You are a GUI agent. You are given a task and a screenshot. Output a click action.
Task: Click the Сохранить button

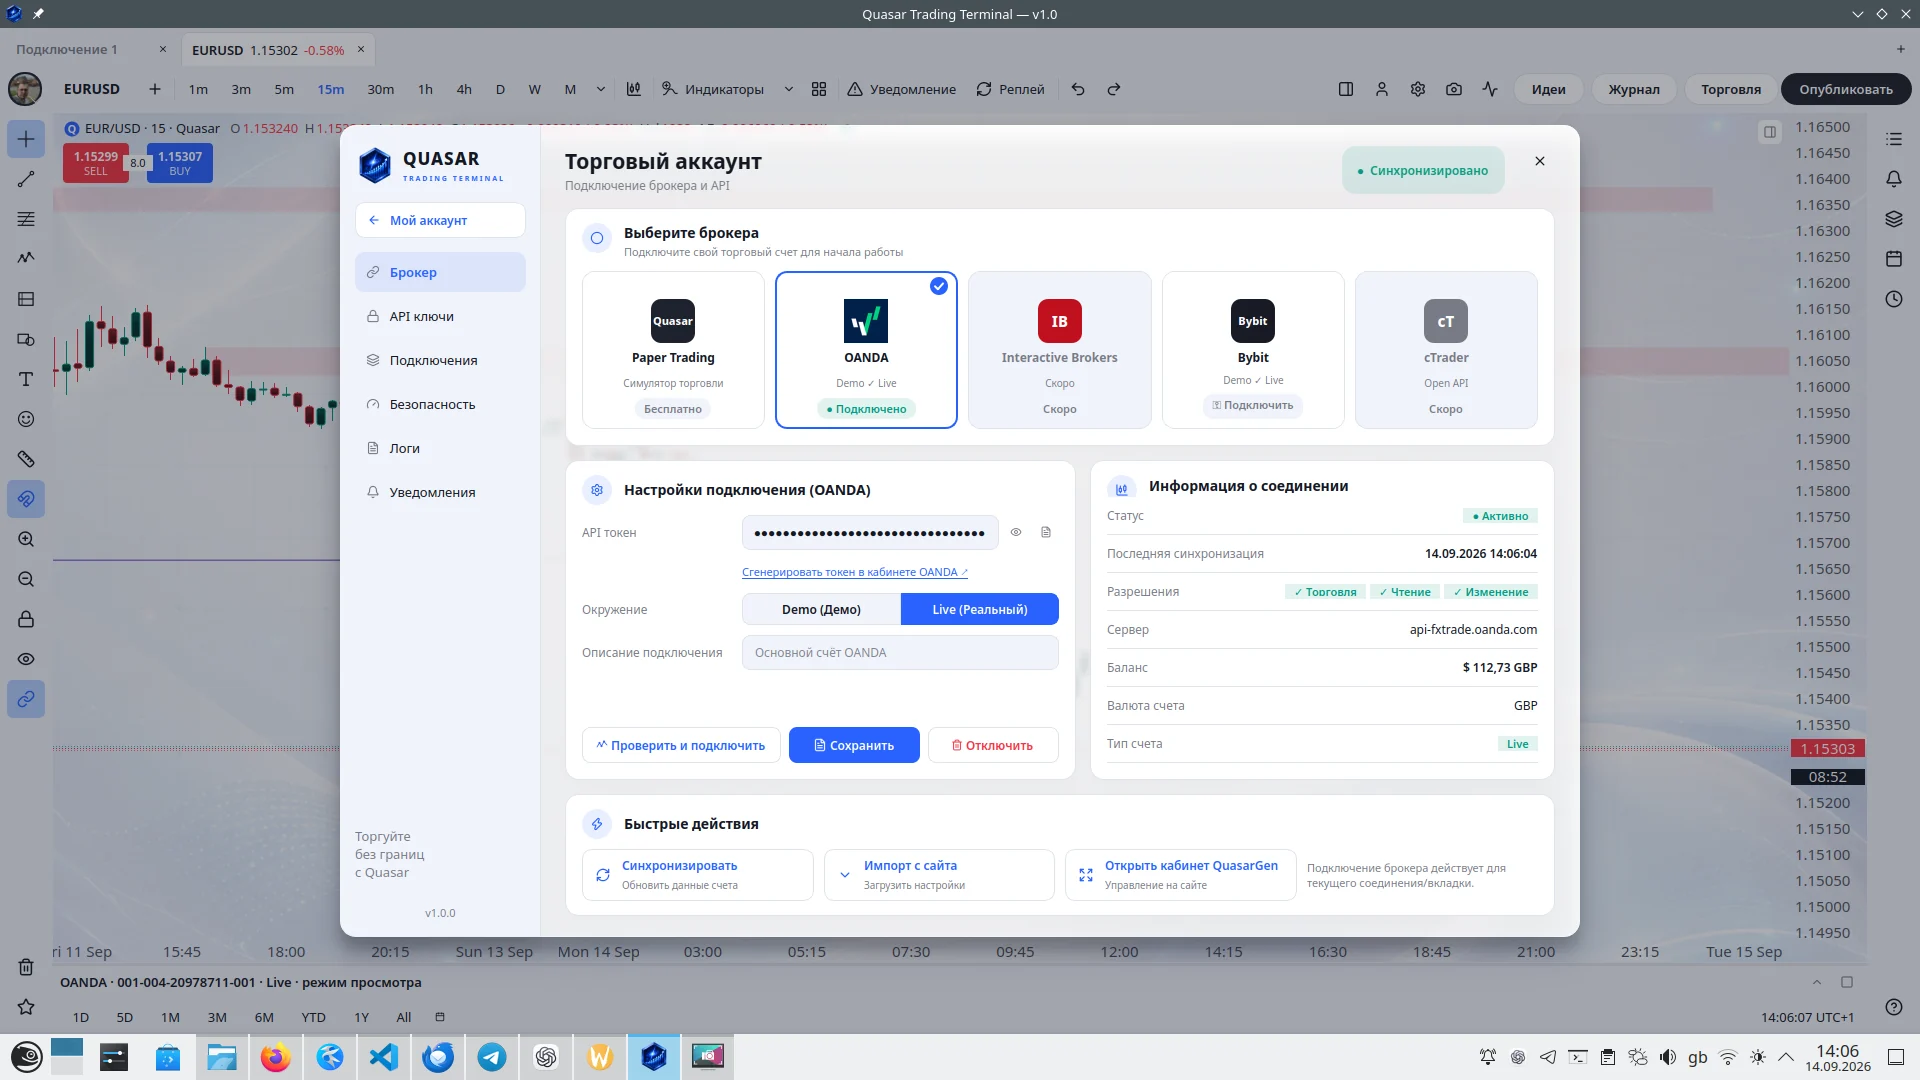point(854,745)
